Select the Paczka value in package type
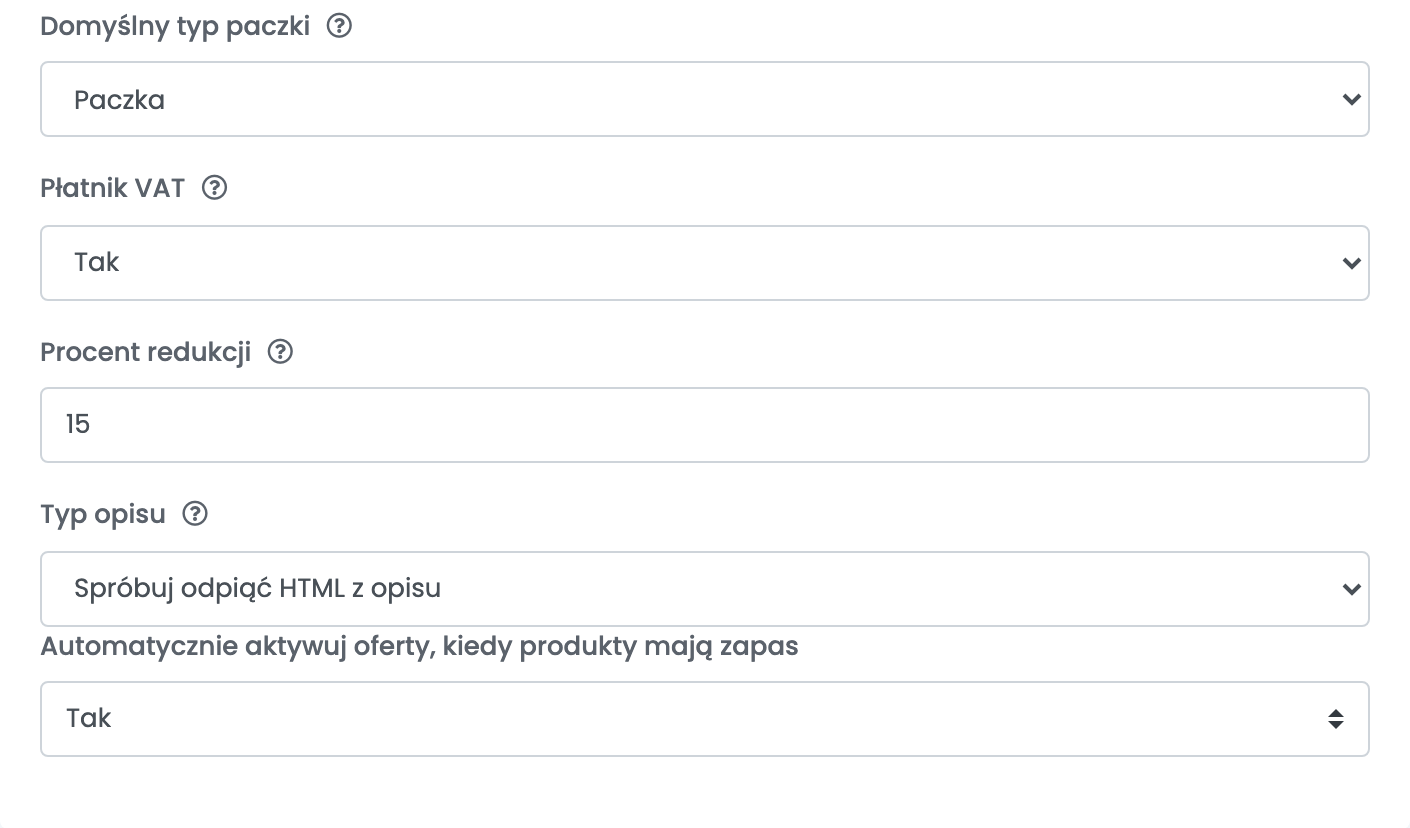The image size is (1410, 828). tap(119, 100)
